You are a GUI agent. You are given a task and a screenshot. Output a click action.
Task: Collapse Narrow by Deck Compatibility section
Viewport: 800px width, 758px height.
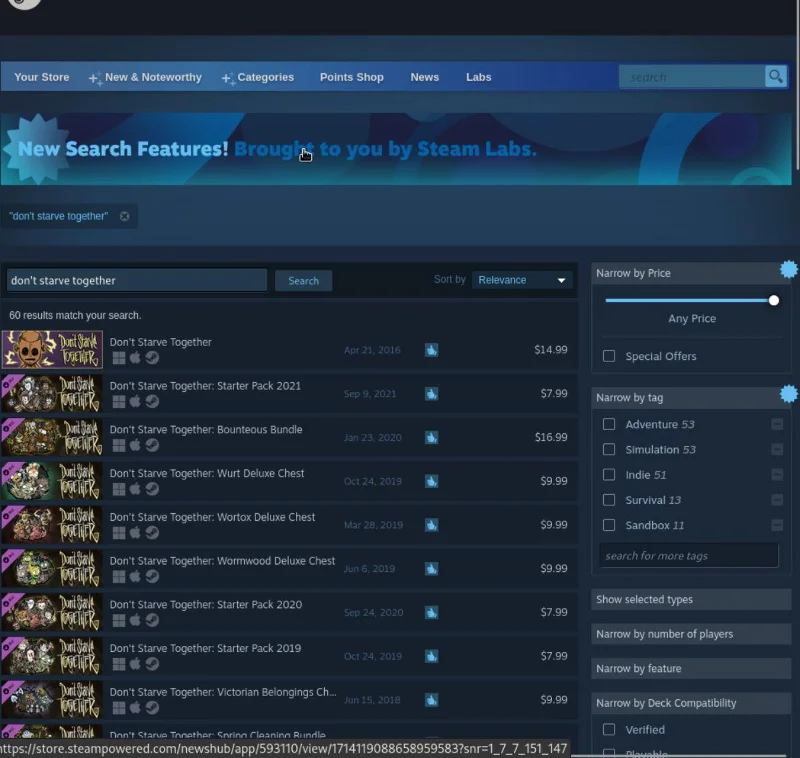tap(691, 703)
